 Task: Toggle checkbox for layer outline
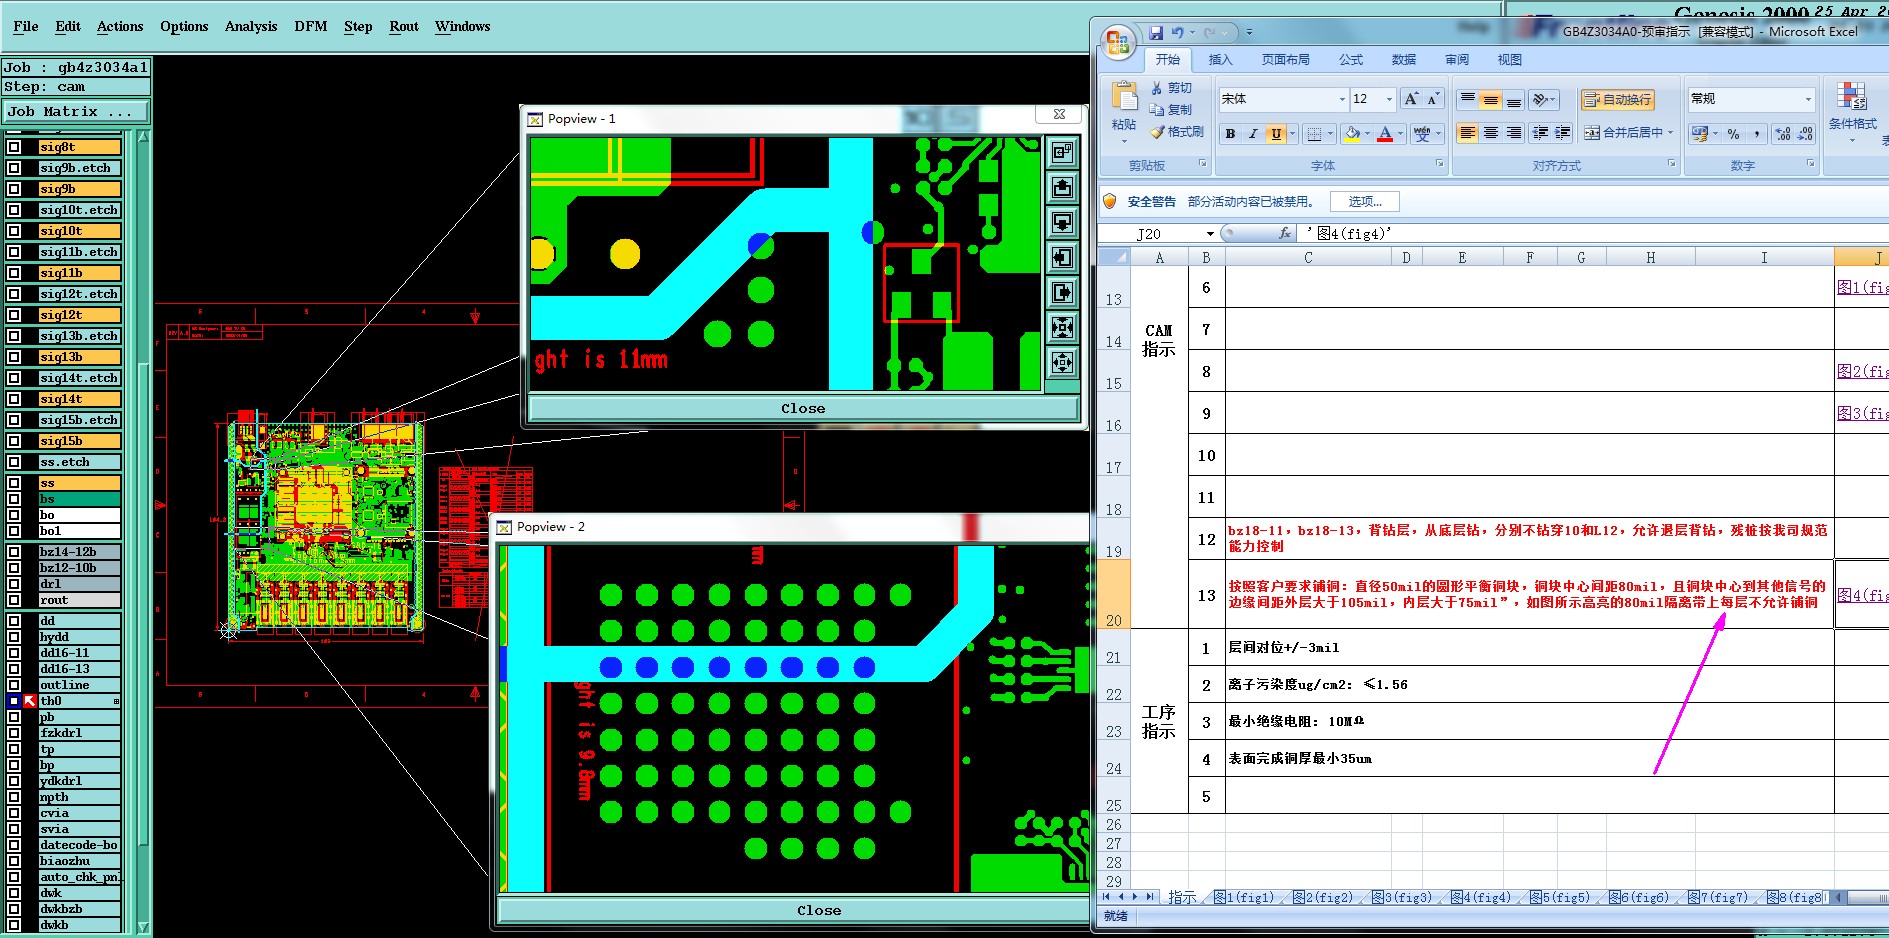pos(14,685)
